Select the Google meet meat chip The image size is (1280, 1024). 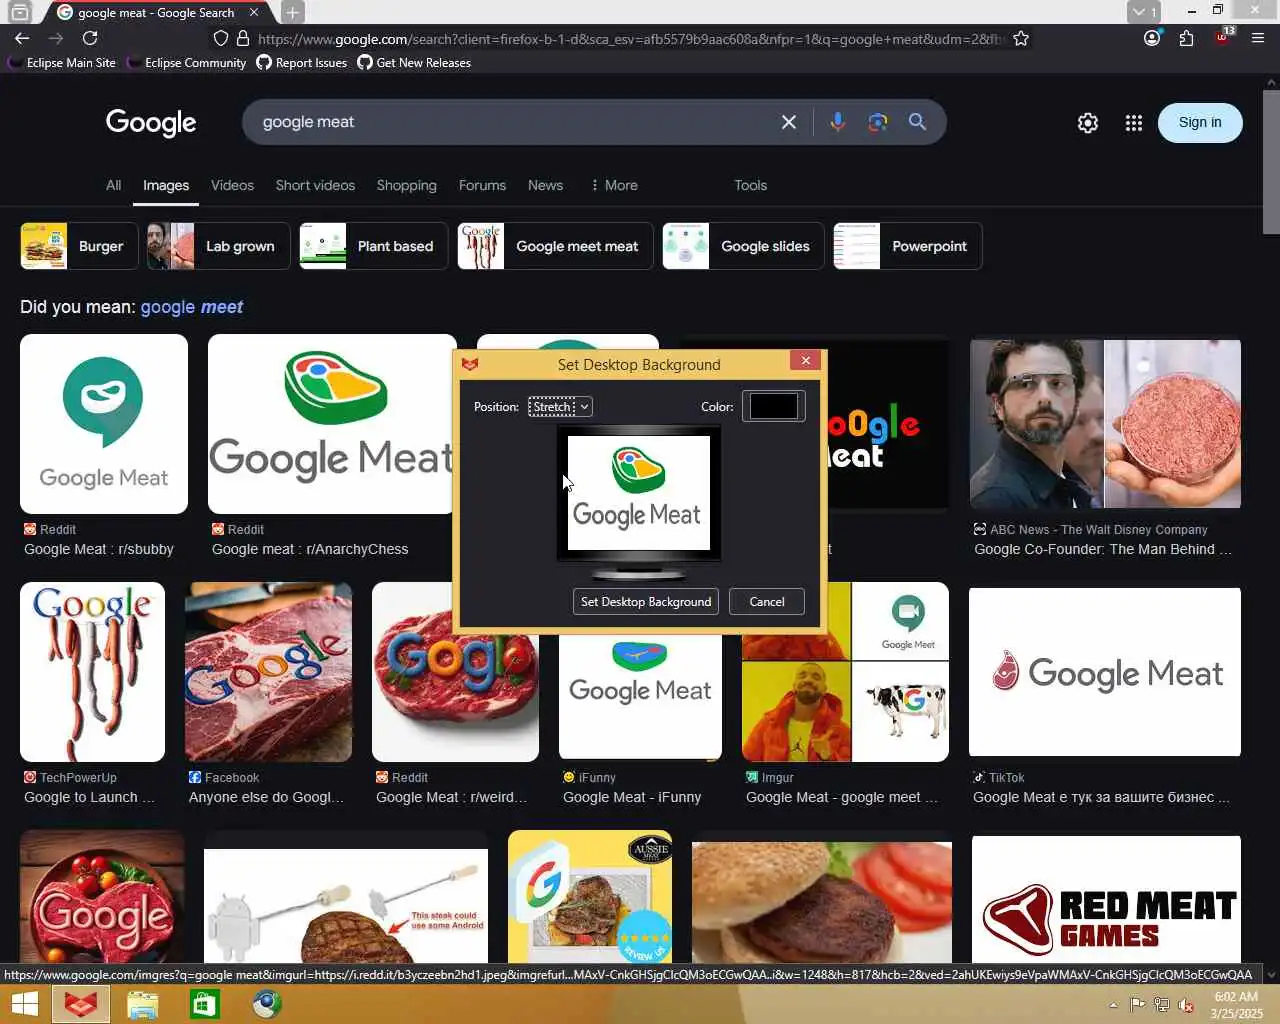click(x=555, y=246)
